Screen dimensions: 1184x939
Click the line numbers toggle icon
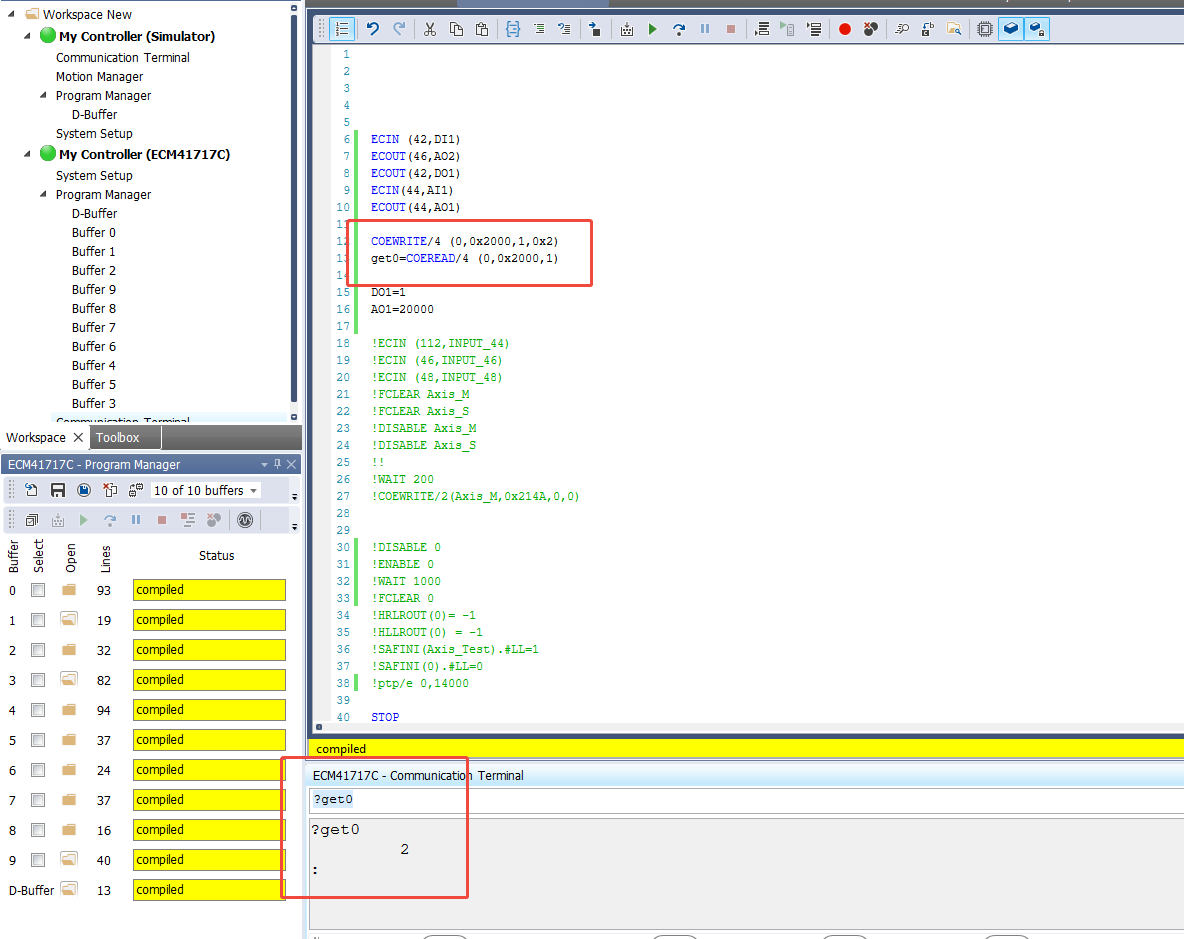tap(342, 29)
